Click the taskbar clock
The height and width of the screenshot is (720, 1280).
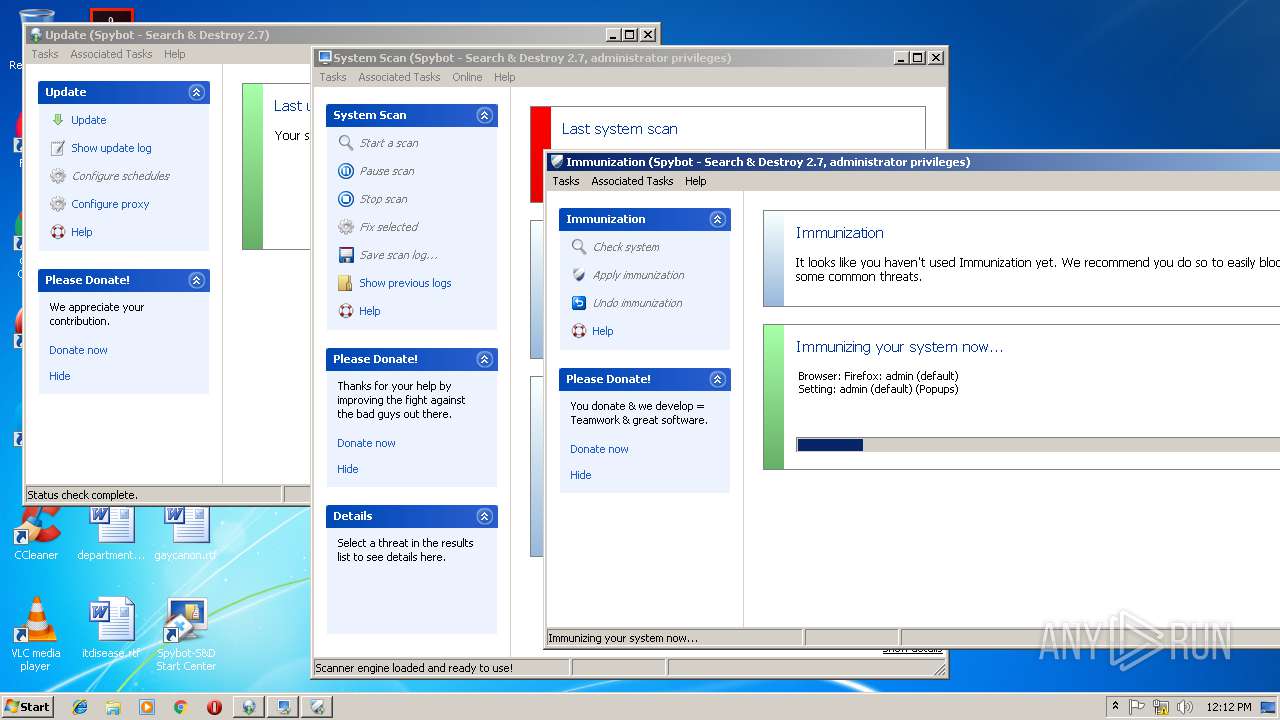point(1229,707)
